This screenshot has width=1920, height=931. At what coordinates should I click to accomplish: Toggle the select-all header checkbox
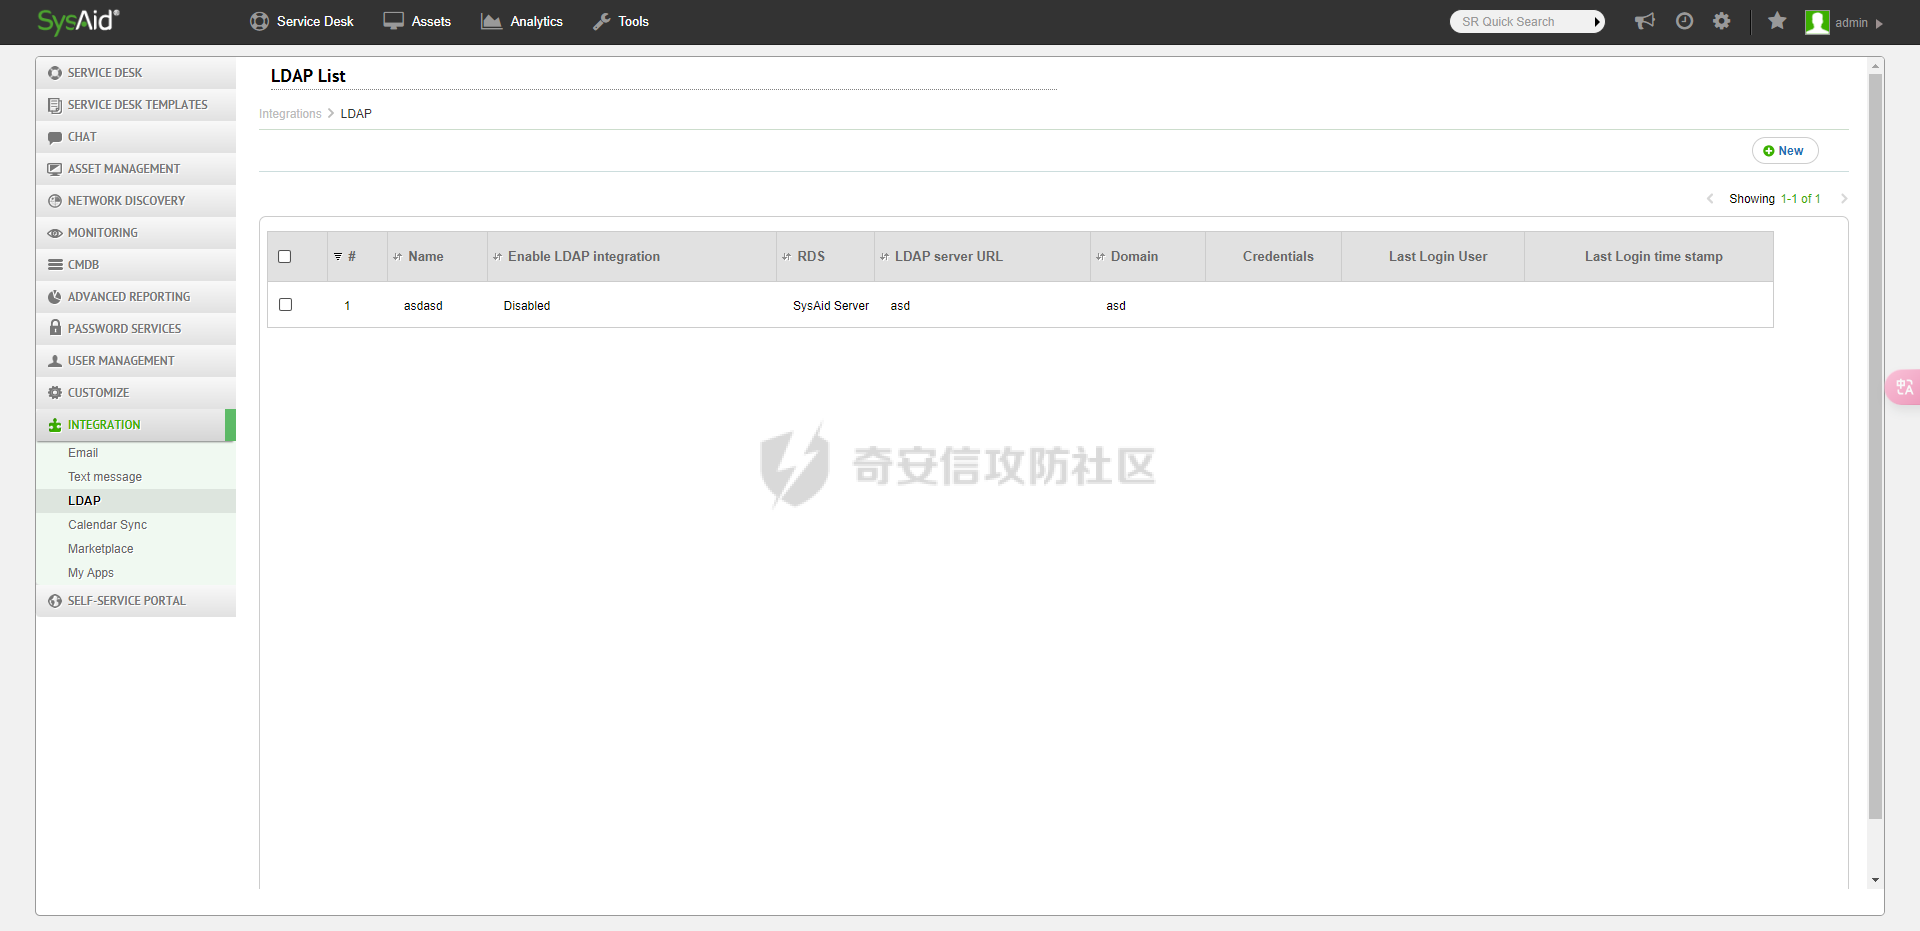click(x=285, y=257)
